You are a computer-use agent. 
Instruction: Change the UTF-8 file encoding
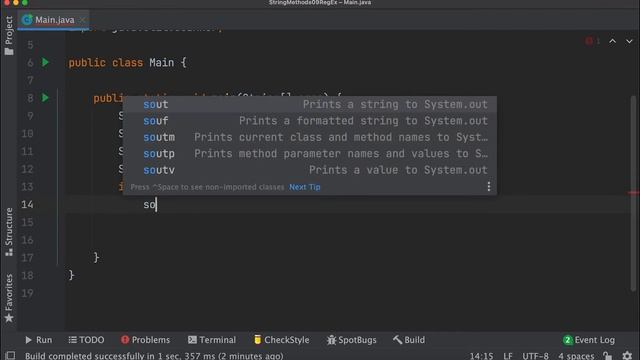click(x=535, y=356)
